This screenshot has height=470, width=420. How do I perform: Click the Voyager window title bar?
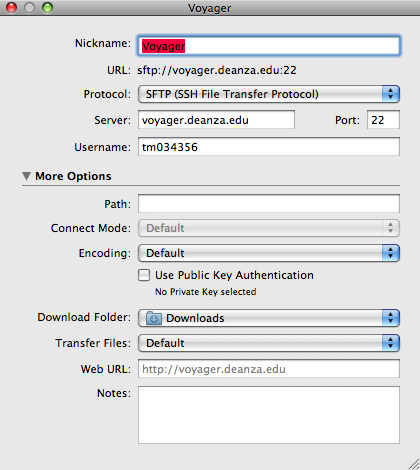210,8
